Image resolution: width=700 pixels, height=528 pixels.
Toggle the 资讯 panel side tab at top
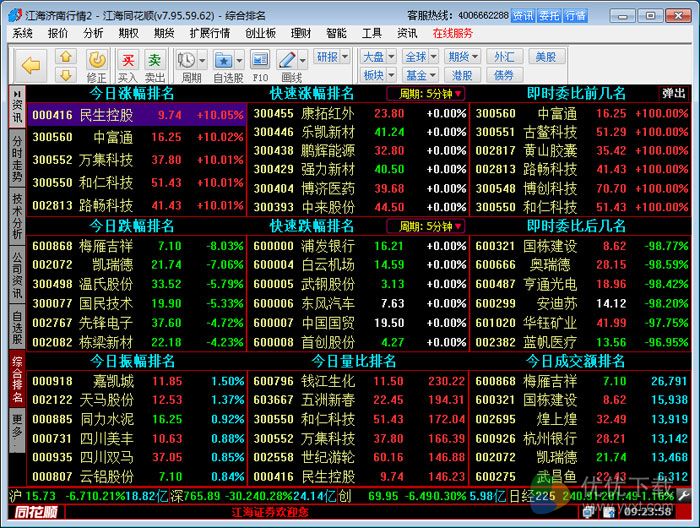[x=17, y=107]
